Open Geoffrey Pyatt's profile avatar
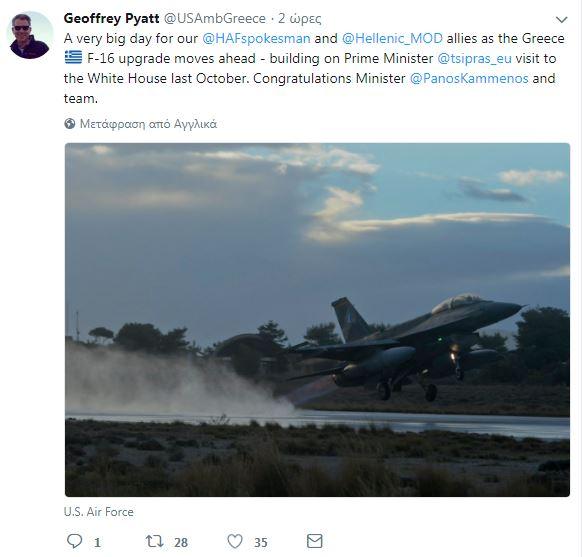Viewport: 582px width, 557px height. 30,35
